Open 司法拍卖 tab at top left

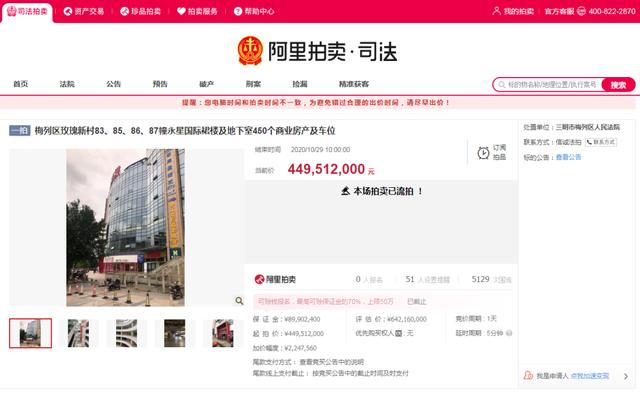(x=27, y=11)
